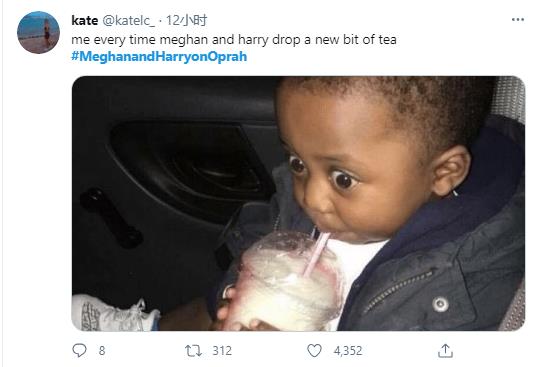Open kate's round profile avatar
Image resolution: width=537 pixels, height=367 pixels.
pos(38,33)
